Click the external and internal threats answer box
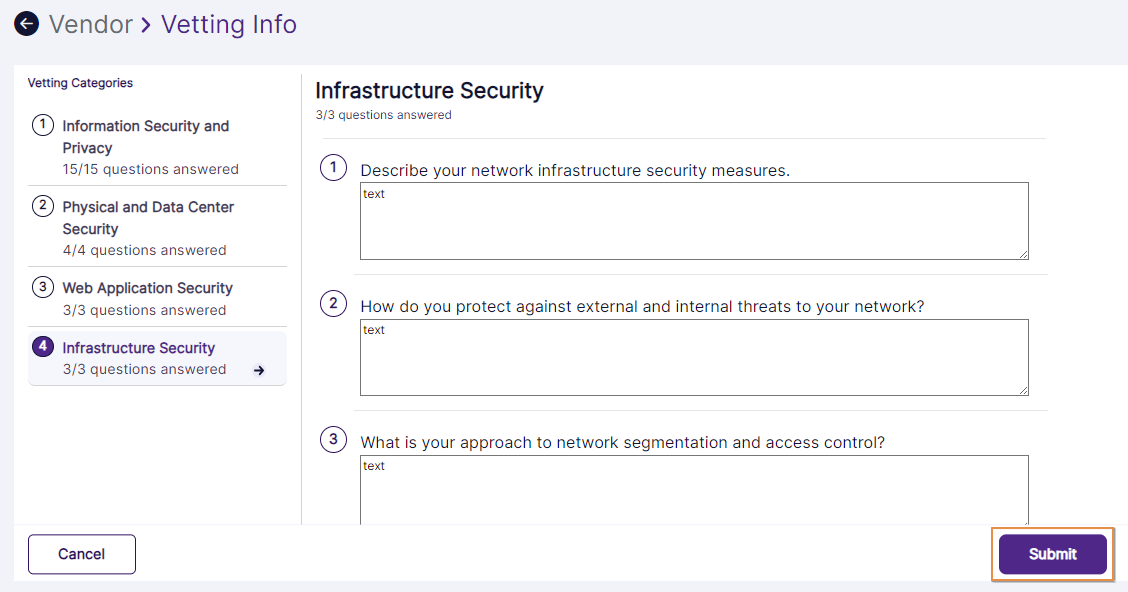The image size is (1128, 592). pos(693,357)
